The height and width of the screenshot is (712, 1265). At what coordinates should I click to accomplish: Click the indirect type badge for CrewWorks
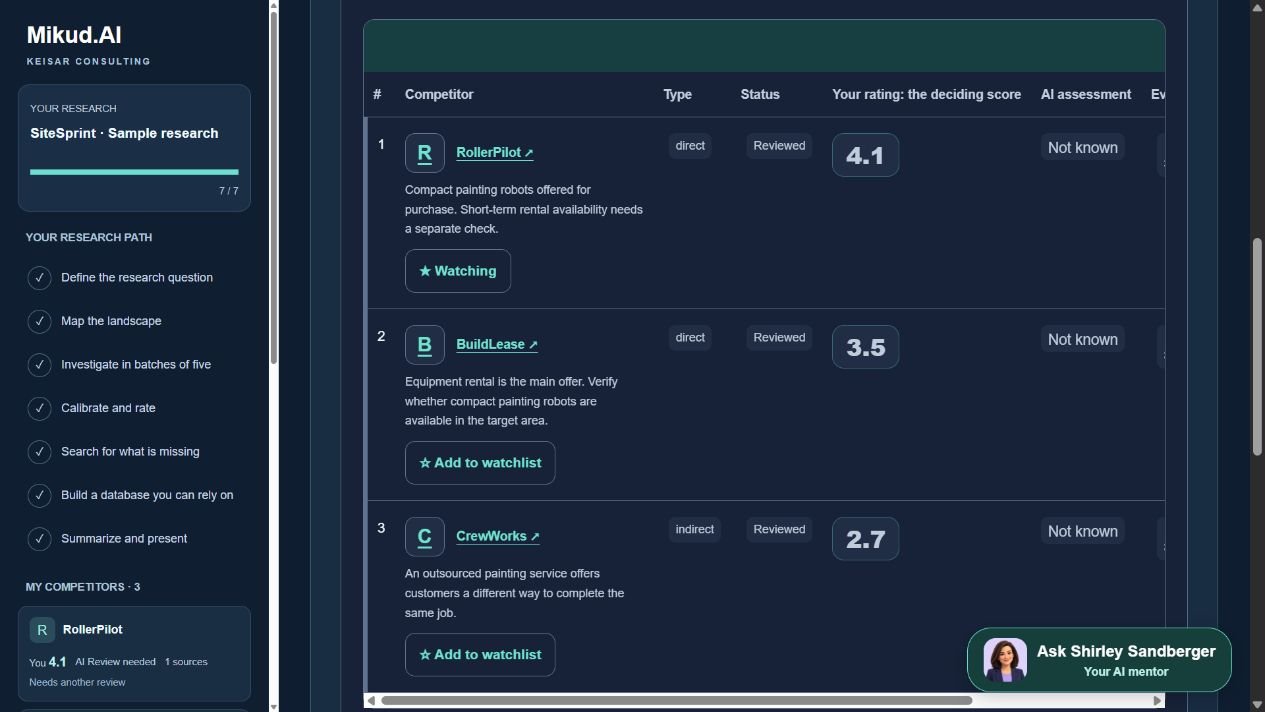coord(695,530)
